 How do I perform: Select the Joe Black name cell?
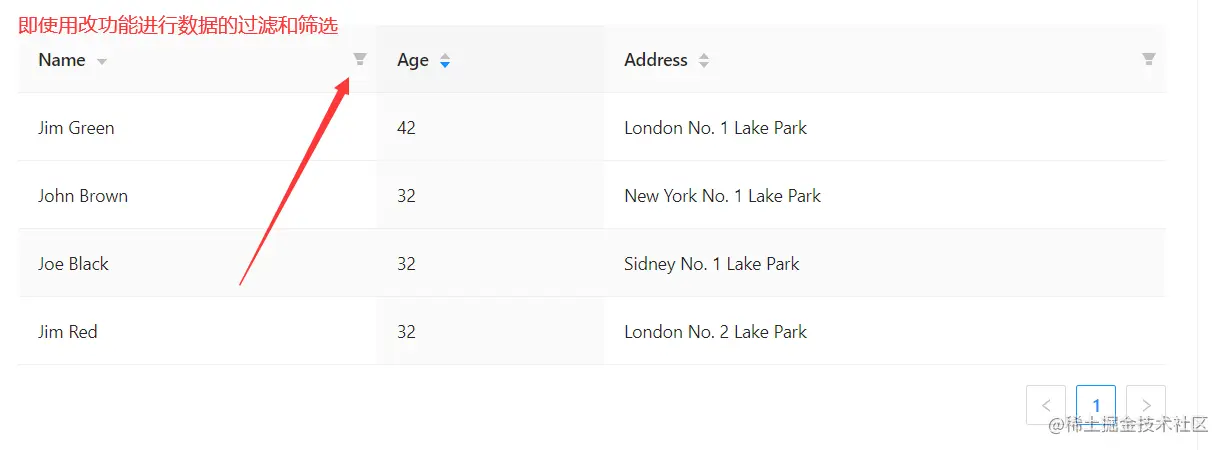[x=73, y=264]
